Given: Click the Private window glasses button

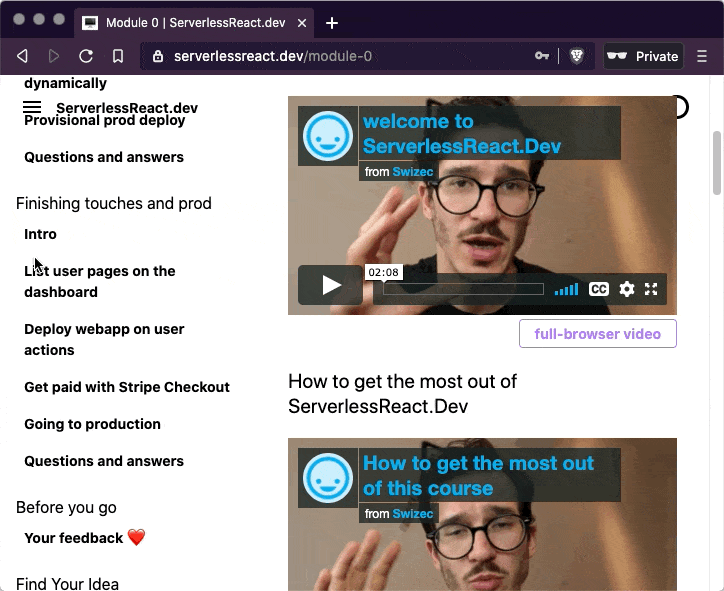Looking at the screenshot, I should 643,56.
